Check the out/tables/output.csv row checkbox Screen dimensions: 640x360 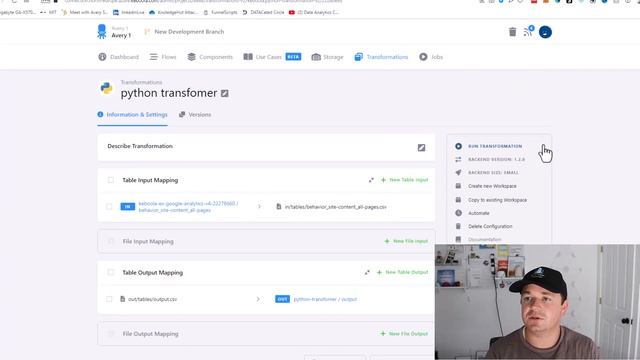(x=109, y=299)
